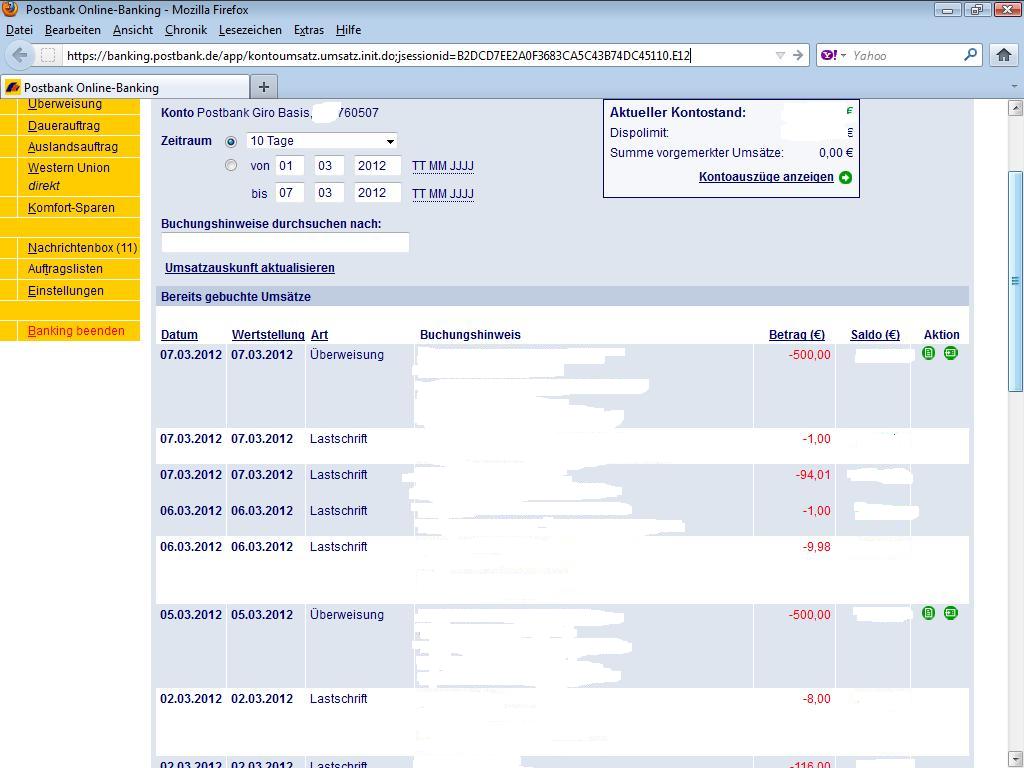
Task: Click Banking beenden to log out
Action: 76,331
